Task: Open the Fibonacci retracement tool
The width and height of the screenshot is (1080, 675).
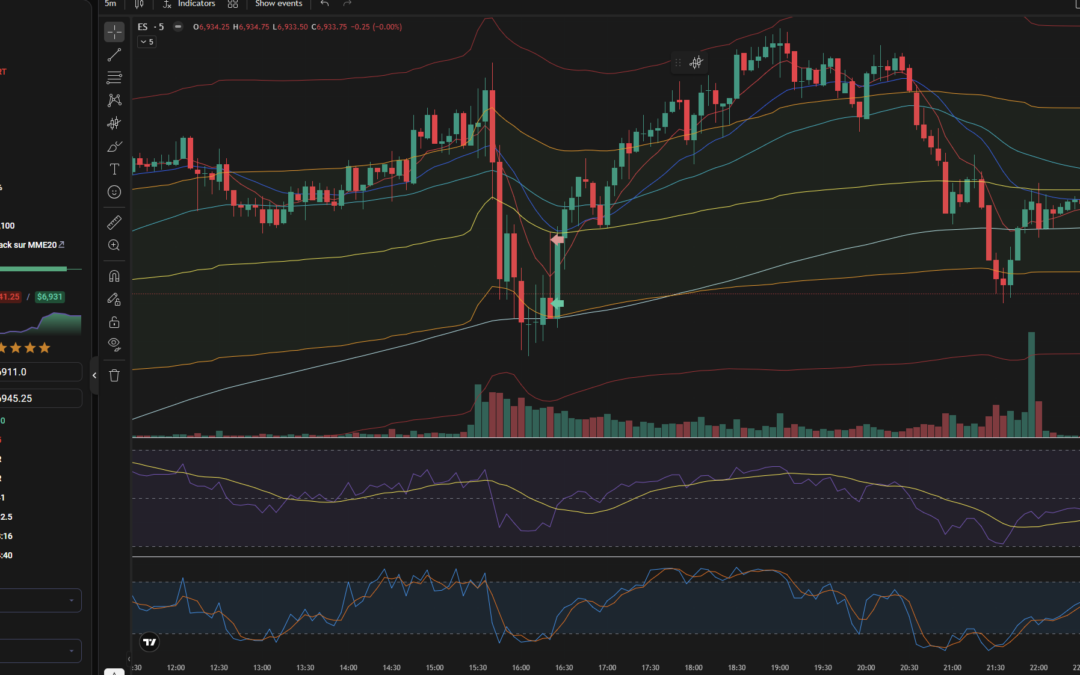Action: pos(114,77)
